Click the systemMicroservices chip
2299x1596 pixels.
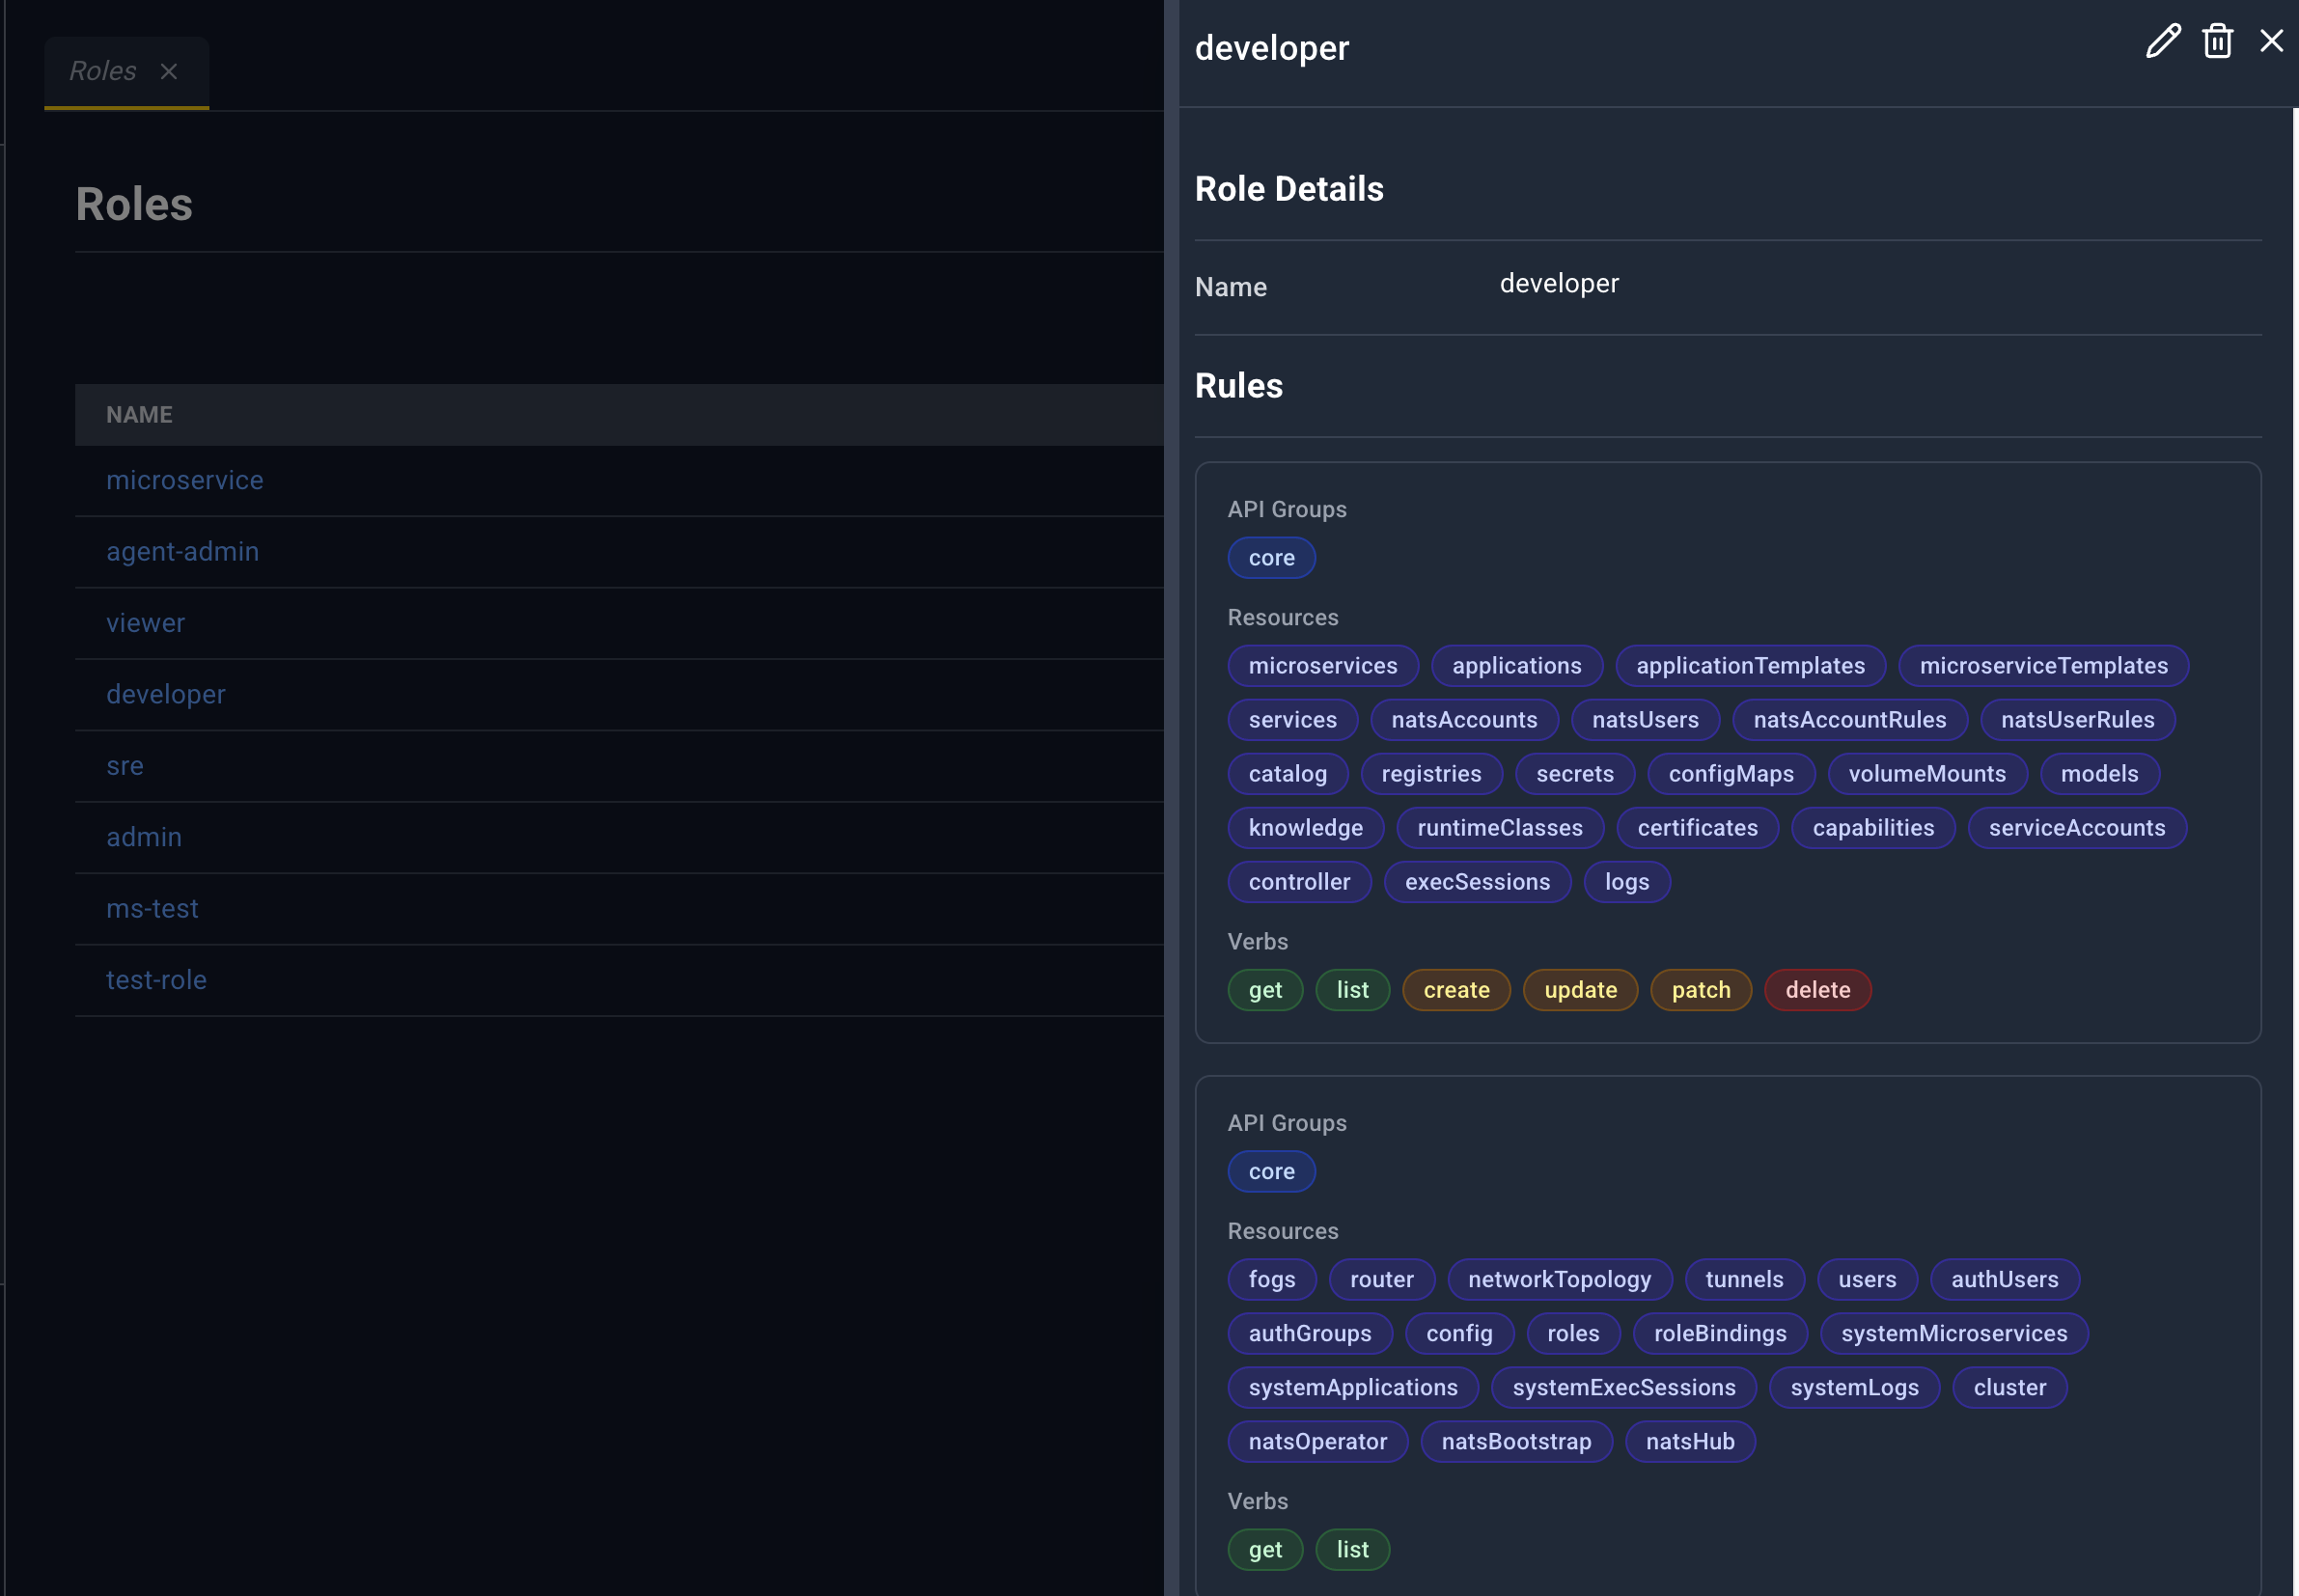click(x=1954, y=1333)
